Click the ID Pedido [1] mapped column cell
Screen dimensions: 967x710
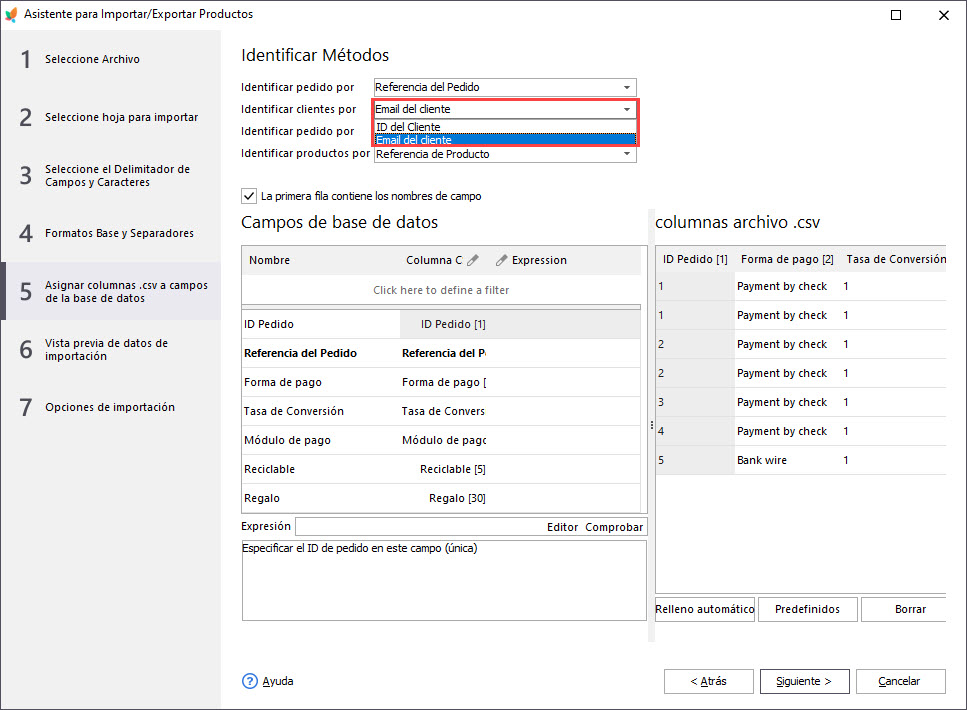click(443, 324)
